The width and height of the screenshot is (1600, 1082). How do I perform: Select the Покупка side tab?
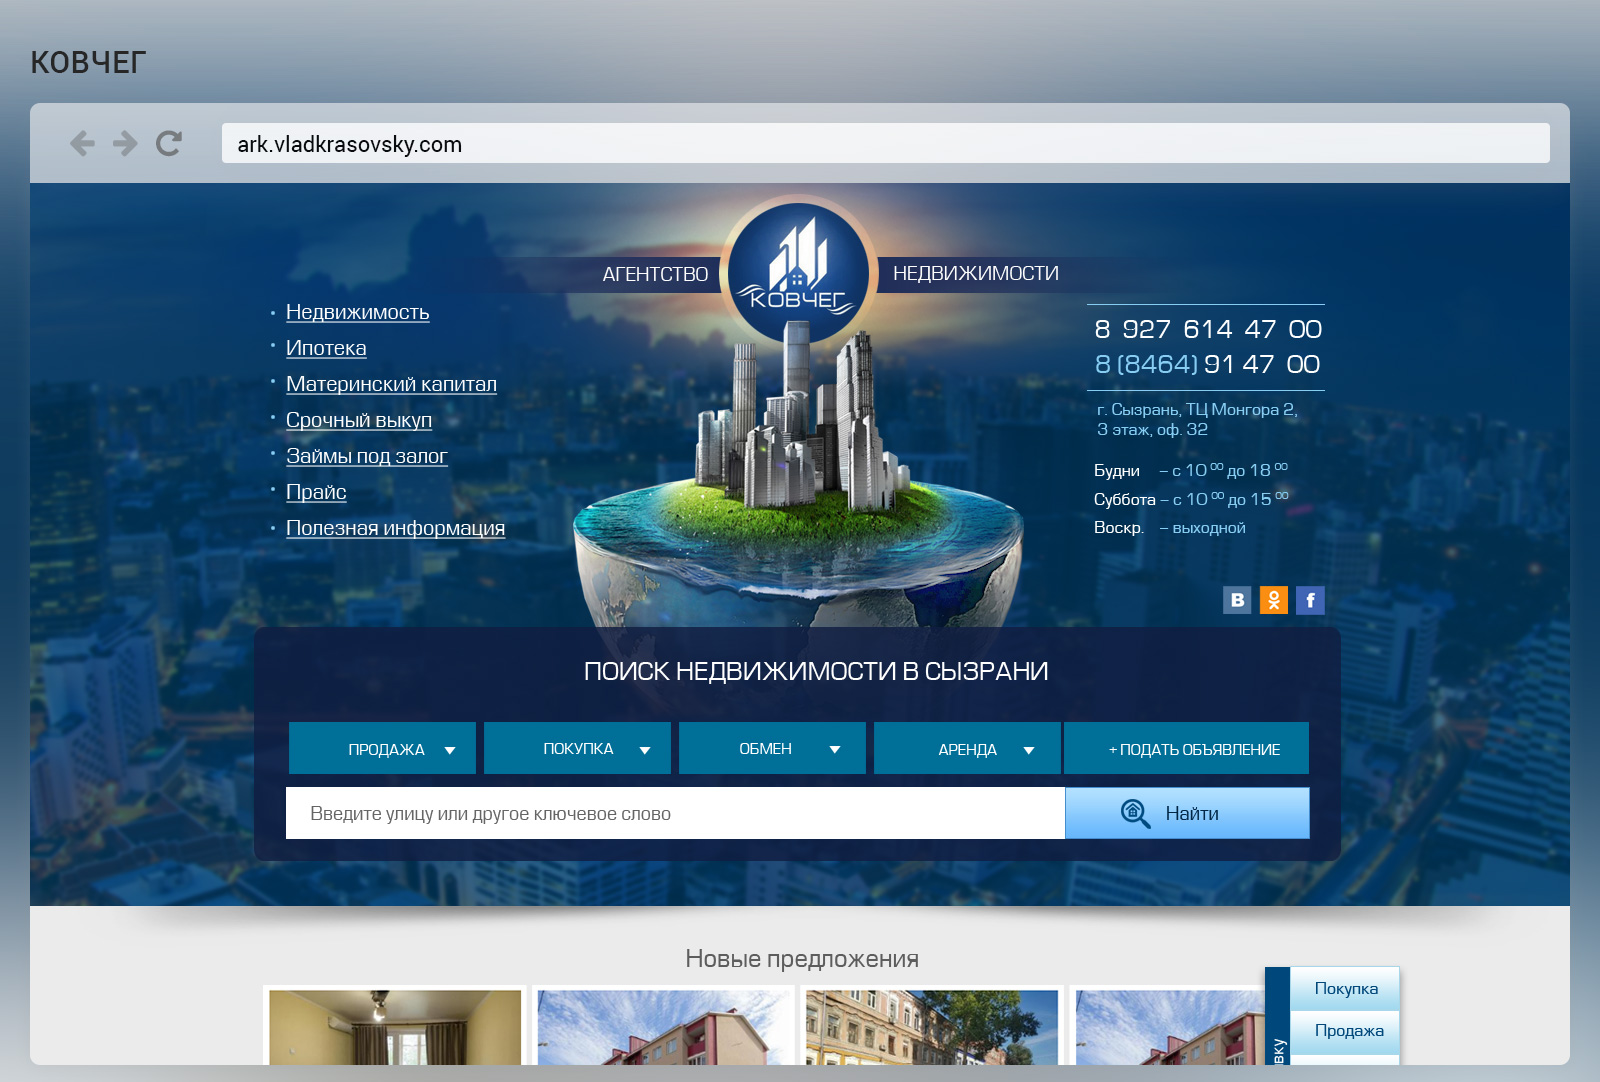coord(1345,988)
